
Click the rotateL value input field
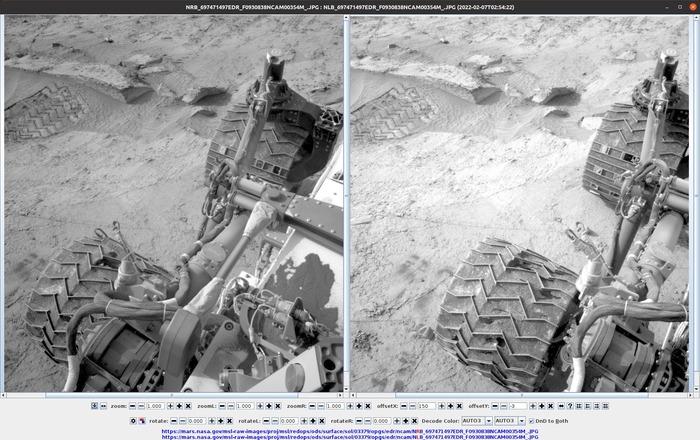coord(289,421)
